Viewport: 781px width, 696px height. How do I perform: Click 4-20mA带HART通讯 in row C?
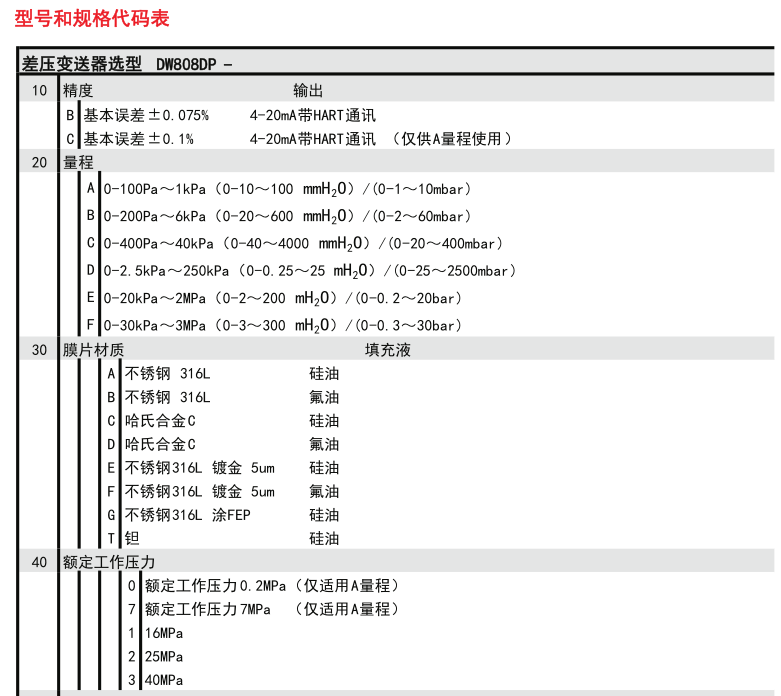313,139
